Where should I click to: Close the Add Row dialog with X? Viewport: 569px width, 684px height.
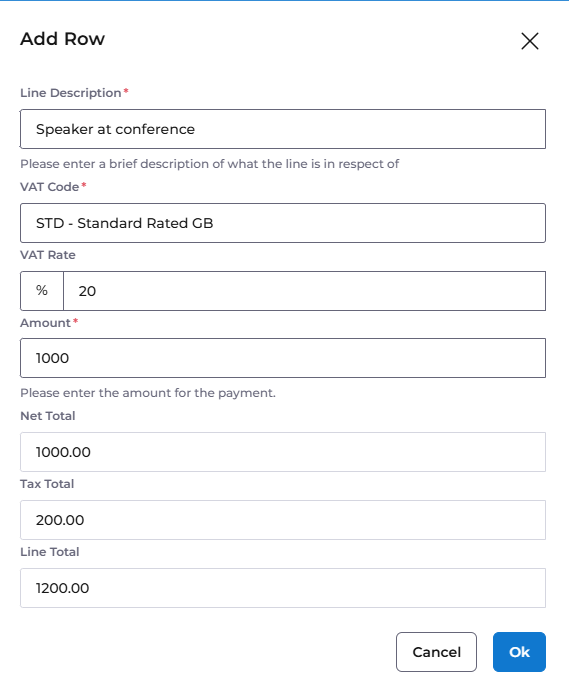pos(530,41)
